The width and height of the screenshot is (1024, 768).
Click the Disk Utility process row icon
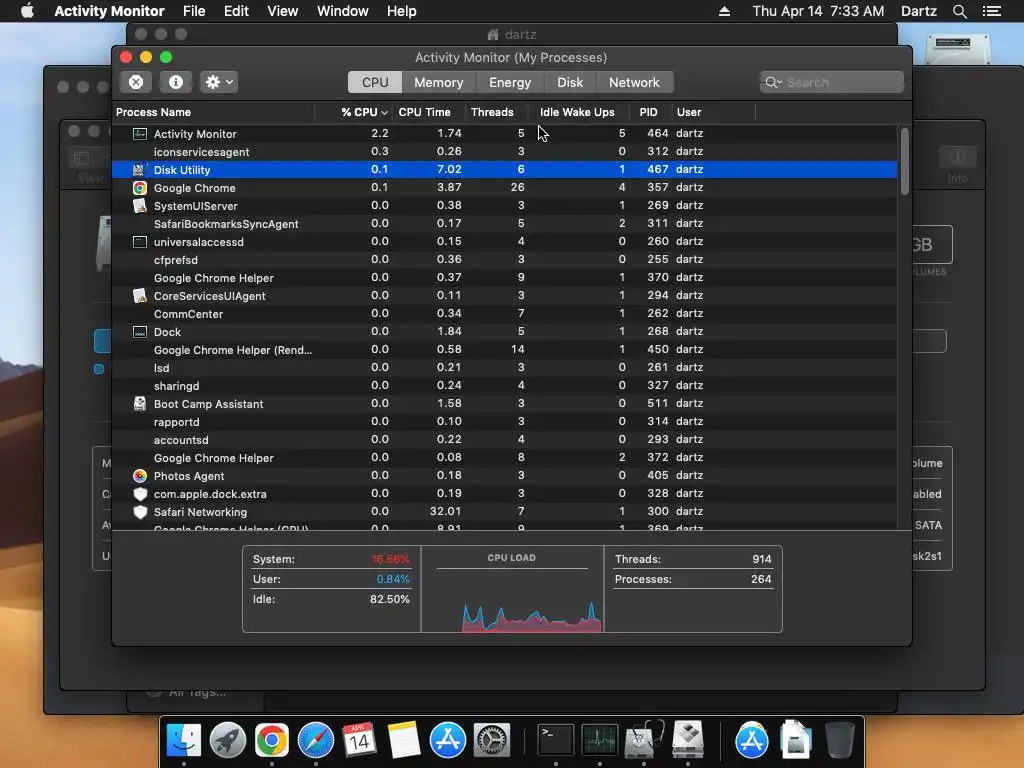coord(140,170)
